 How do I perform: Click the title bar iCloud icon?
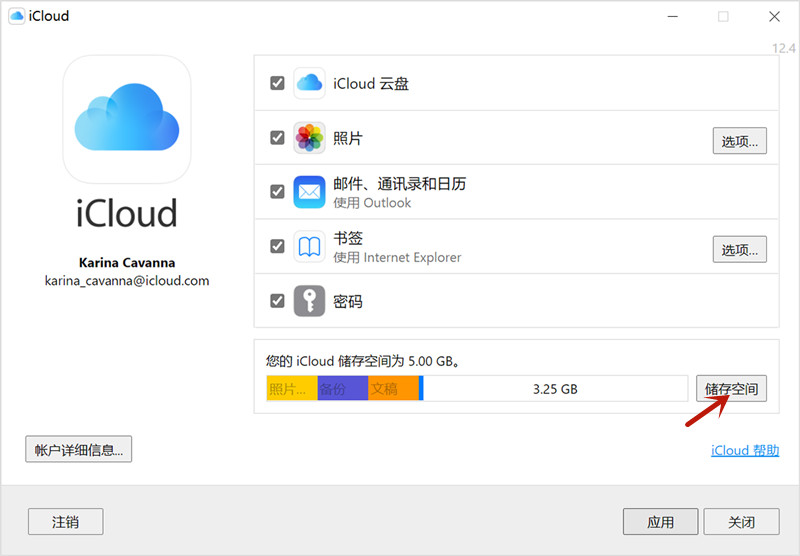tap(17, 16)
